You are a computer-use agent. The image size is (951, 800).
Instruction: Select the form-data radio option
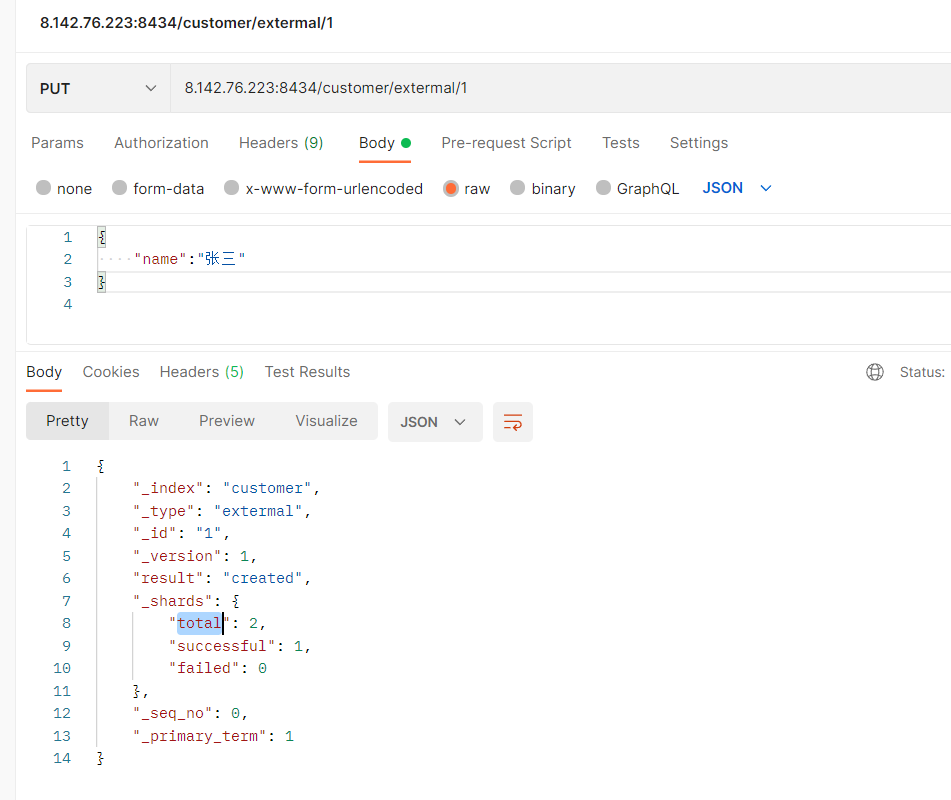pos(119,188)
